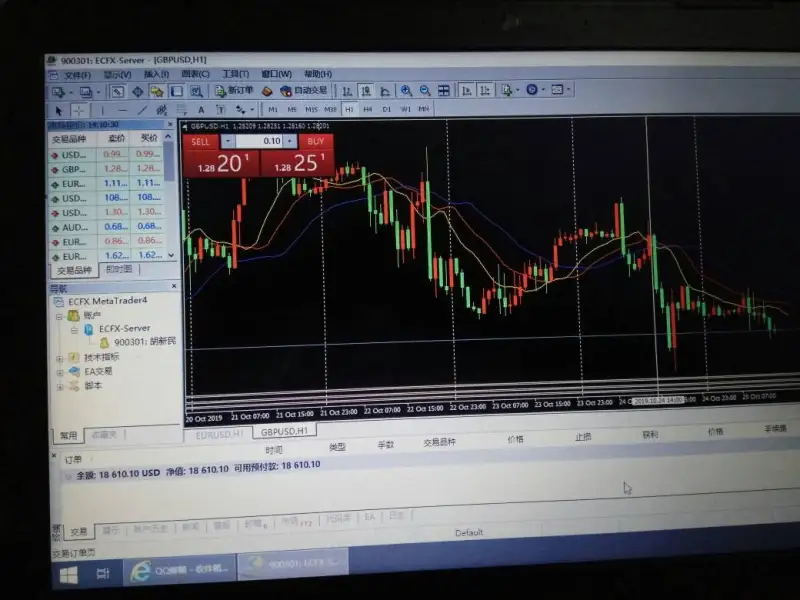Expand the EA交易 tree node
Image resolution: width=800 pixels, height=600 pixels.
(x=60, y=371)
